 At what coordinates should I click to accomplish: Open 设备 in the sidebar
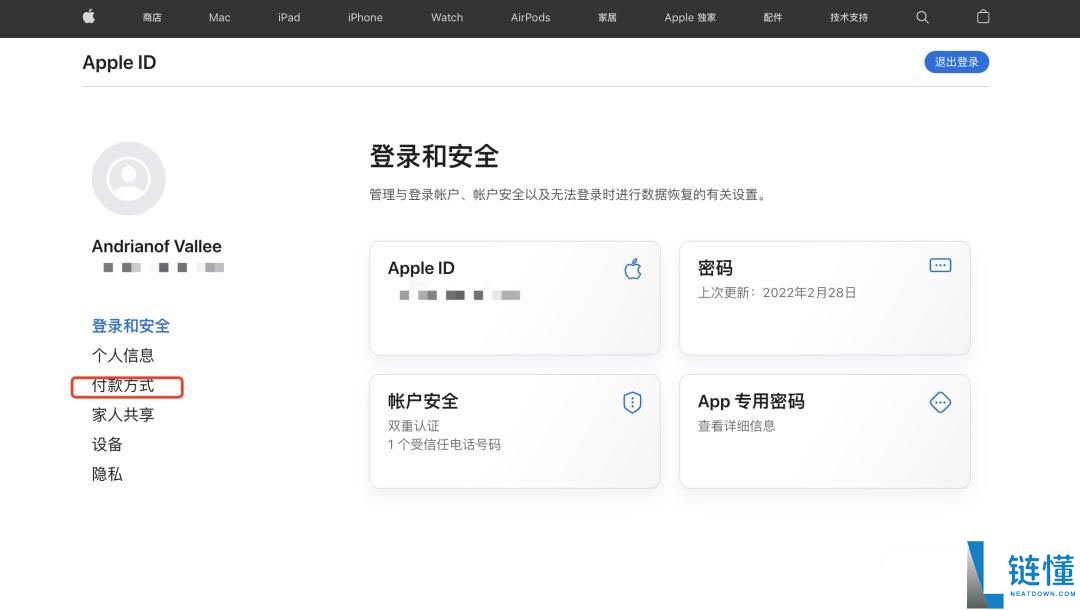tap(107, 444)
